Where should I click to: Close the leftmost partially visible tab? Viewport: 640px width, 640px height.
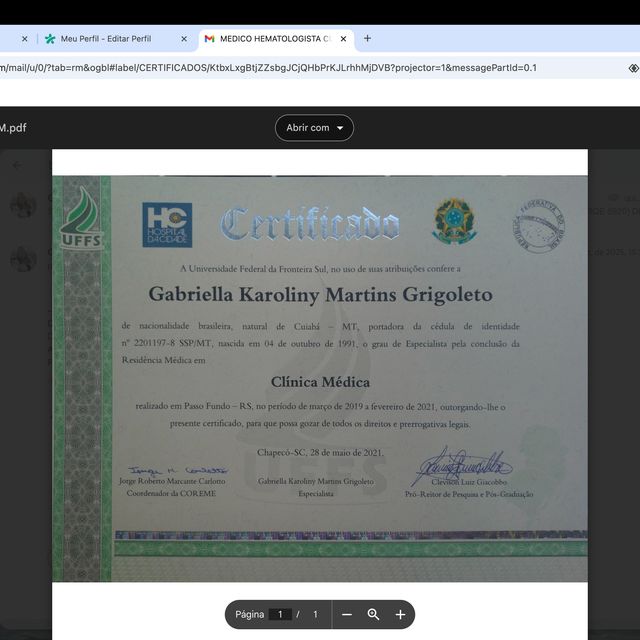[x=24, y=39]
